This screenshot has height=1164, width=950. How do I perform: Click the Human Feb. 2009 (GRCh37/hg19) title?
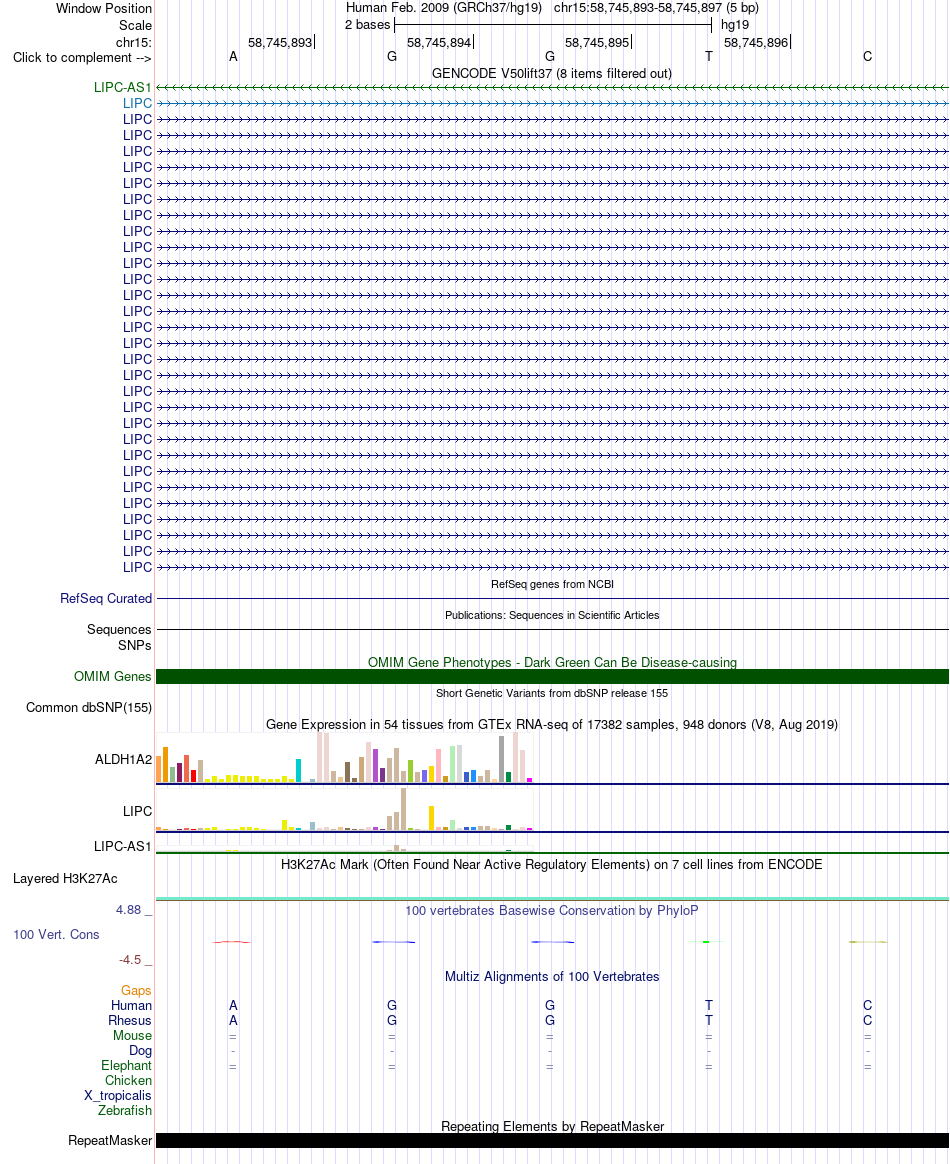click(444, 8)
